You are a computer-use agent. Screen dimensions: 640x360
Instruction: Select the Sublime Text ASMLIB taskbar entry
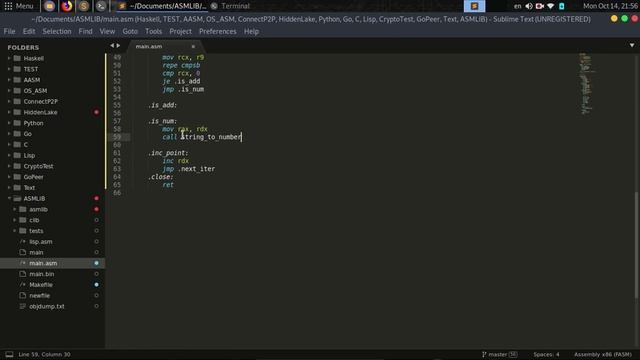[162, 6]
